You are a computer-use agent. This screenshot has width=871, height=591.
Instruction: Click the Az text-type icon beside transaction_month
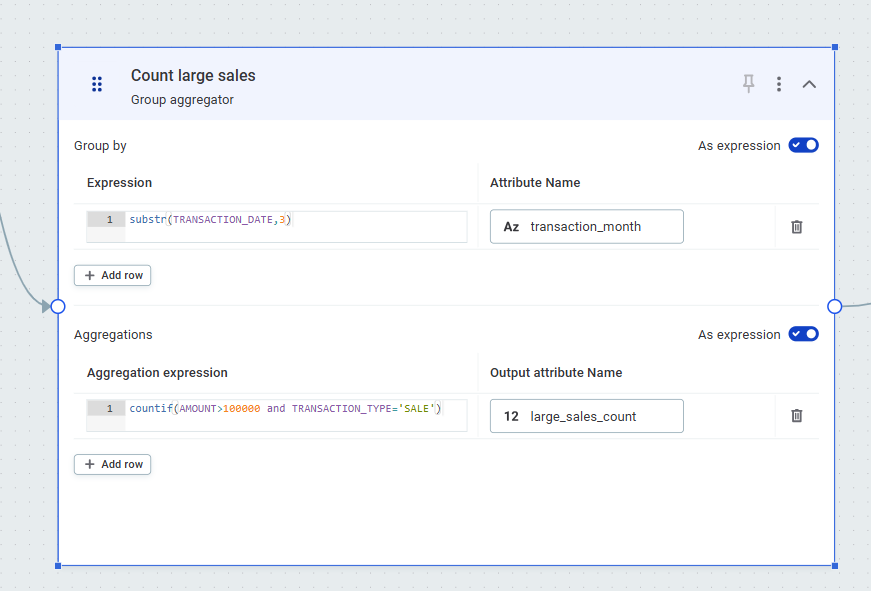coord(511,226)
